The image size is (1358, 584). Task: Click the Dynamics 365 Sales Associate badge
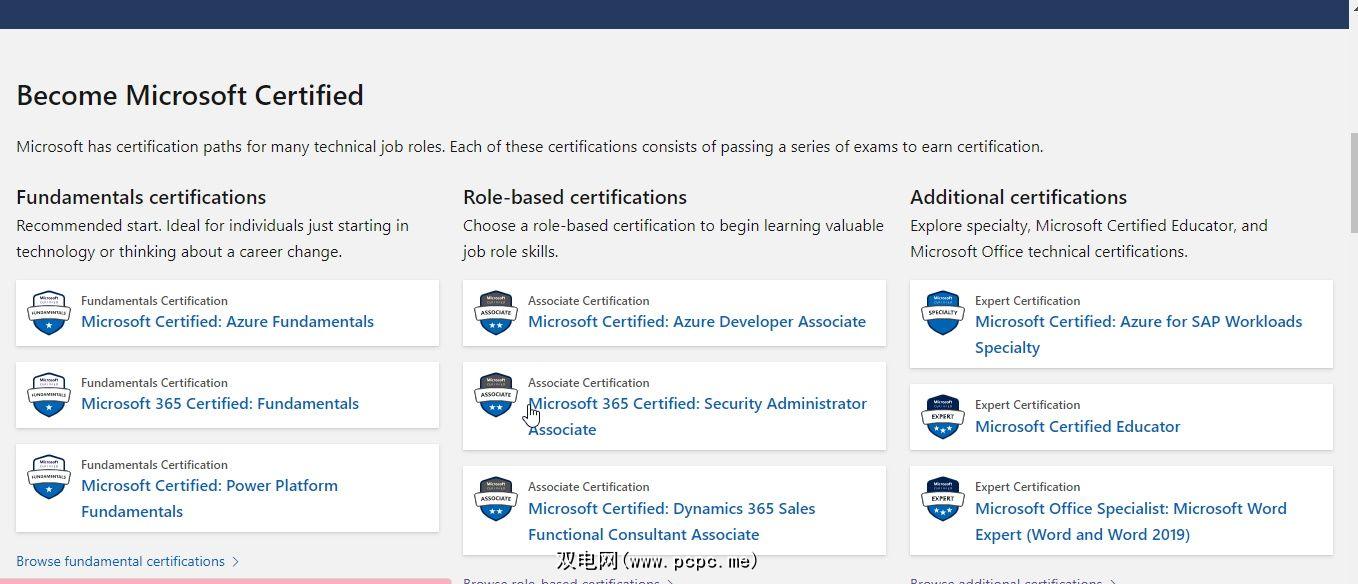pyautogui.click(x=495, y=499)
